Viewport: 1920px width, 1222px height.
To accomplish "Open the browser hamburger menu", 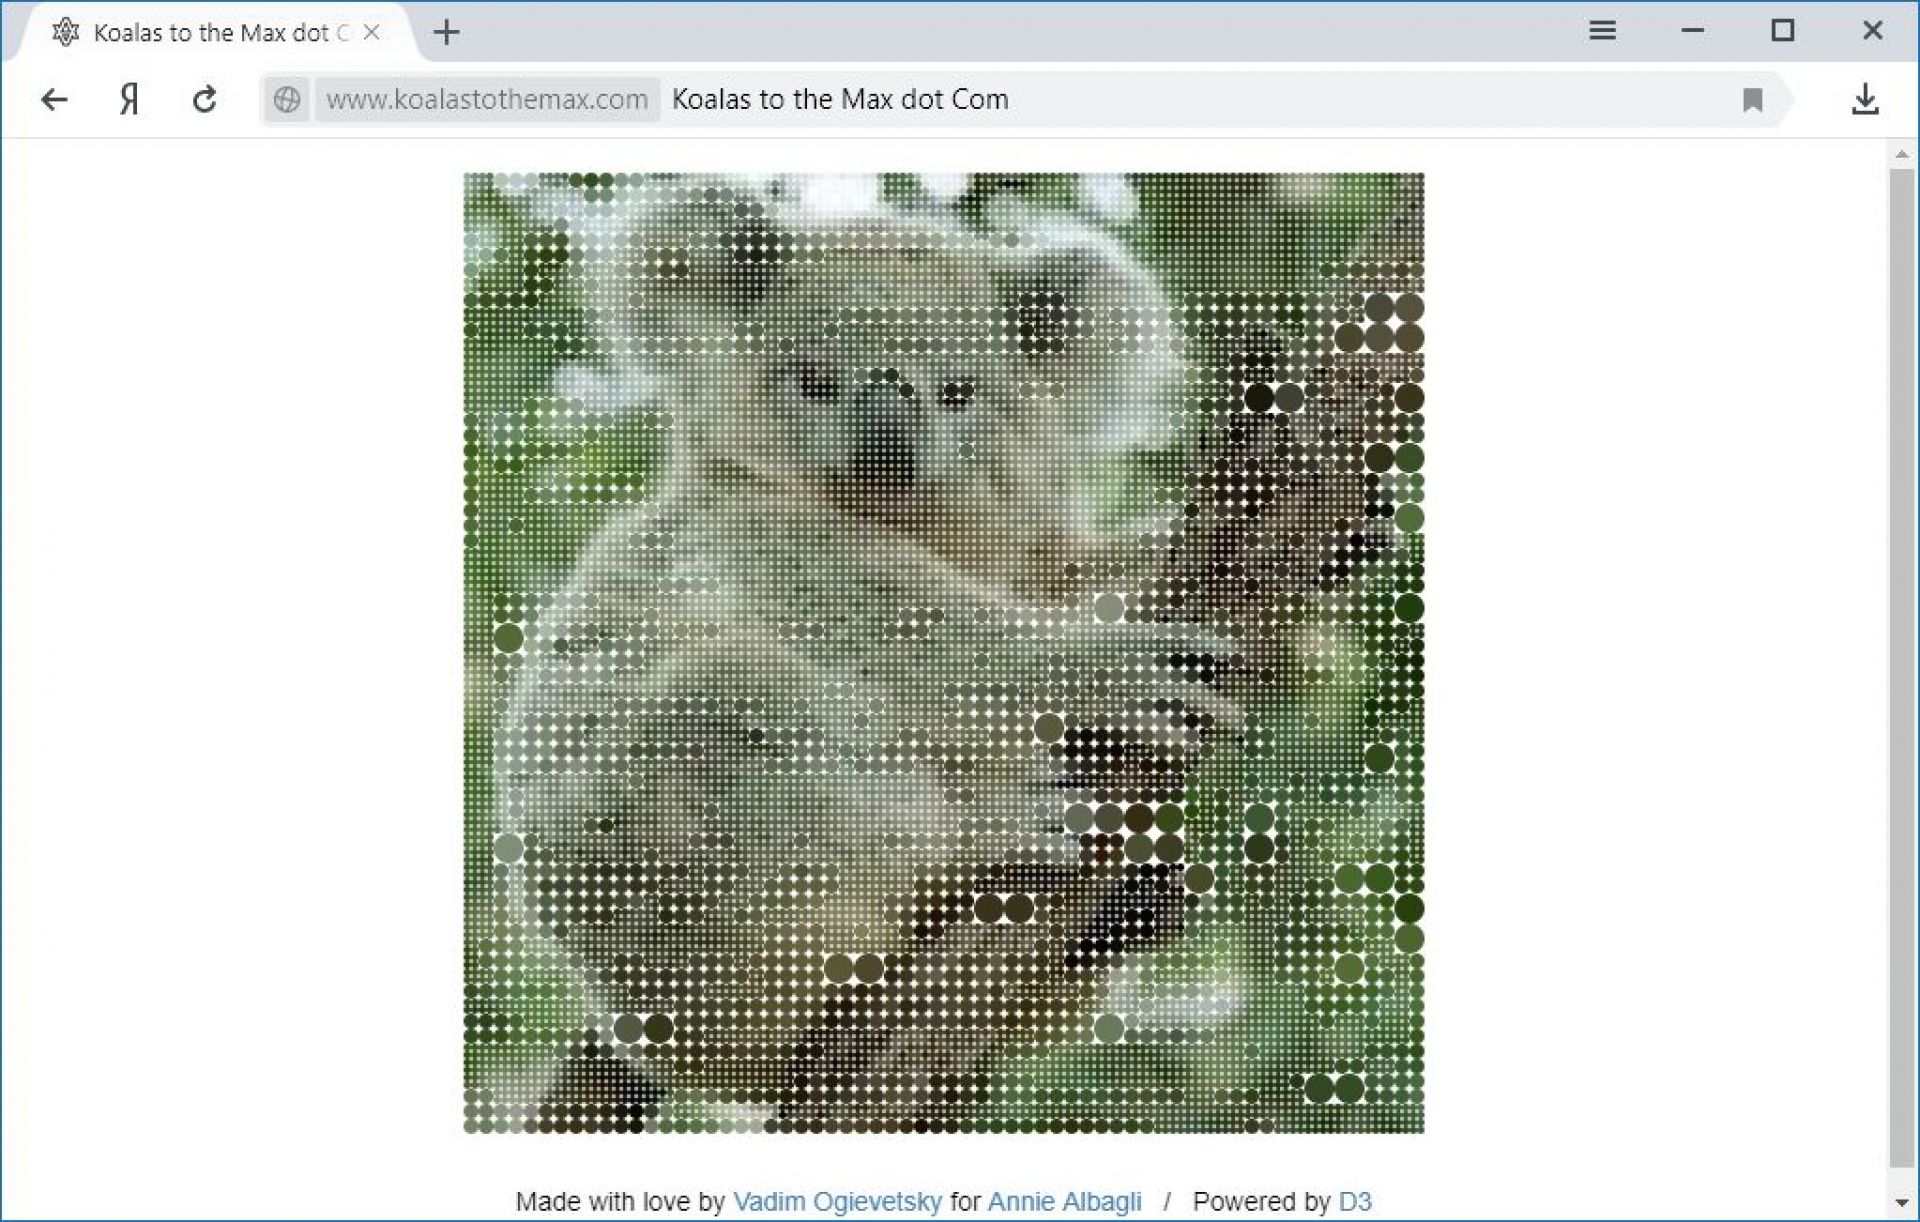I will (x=1602, y=31).
